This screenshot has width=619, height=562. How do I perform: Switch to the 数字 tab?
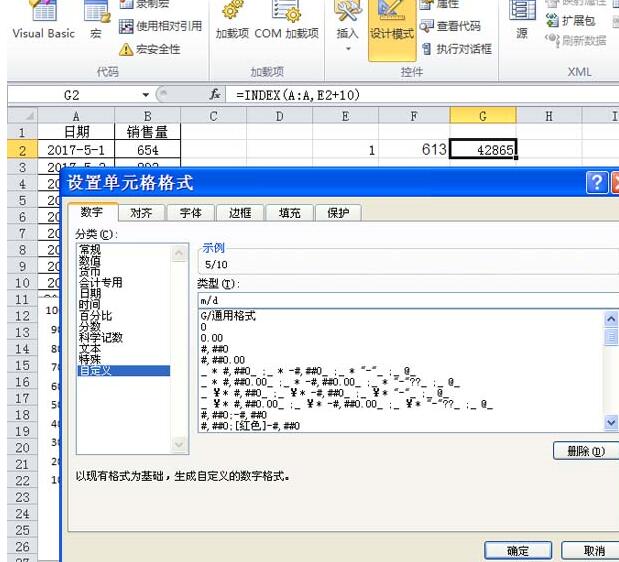(x=92, y=212)
